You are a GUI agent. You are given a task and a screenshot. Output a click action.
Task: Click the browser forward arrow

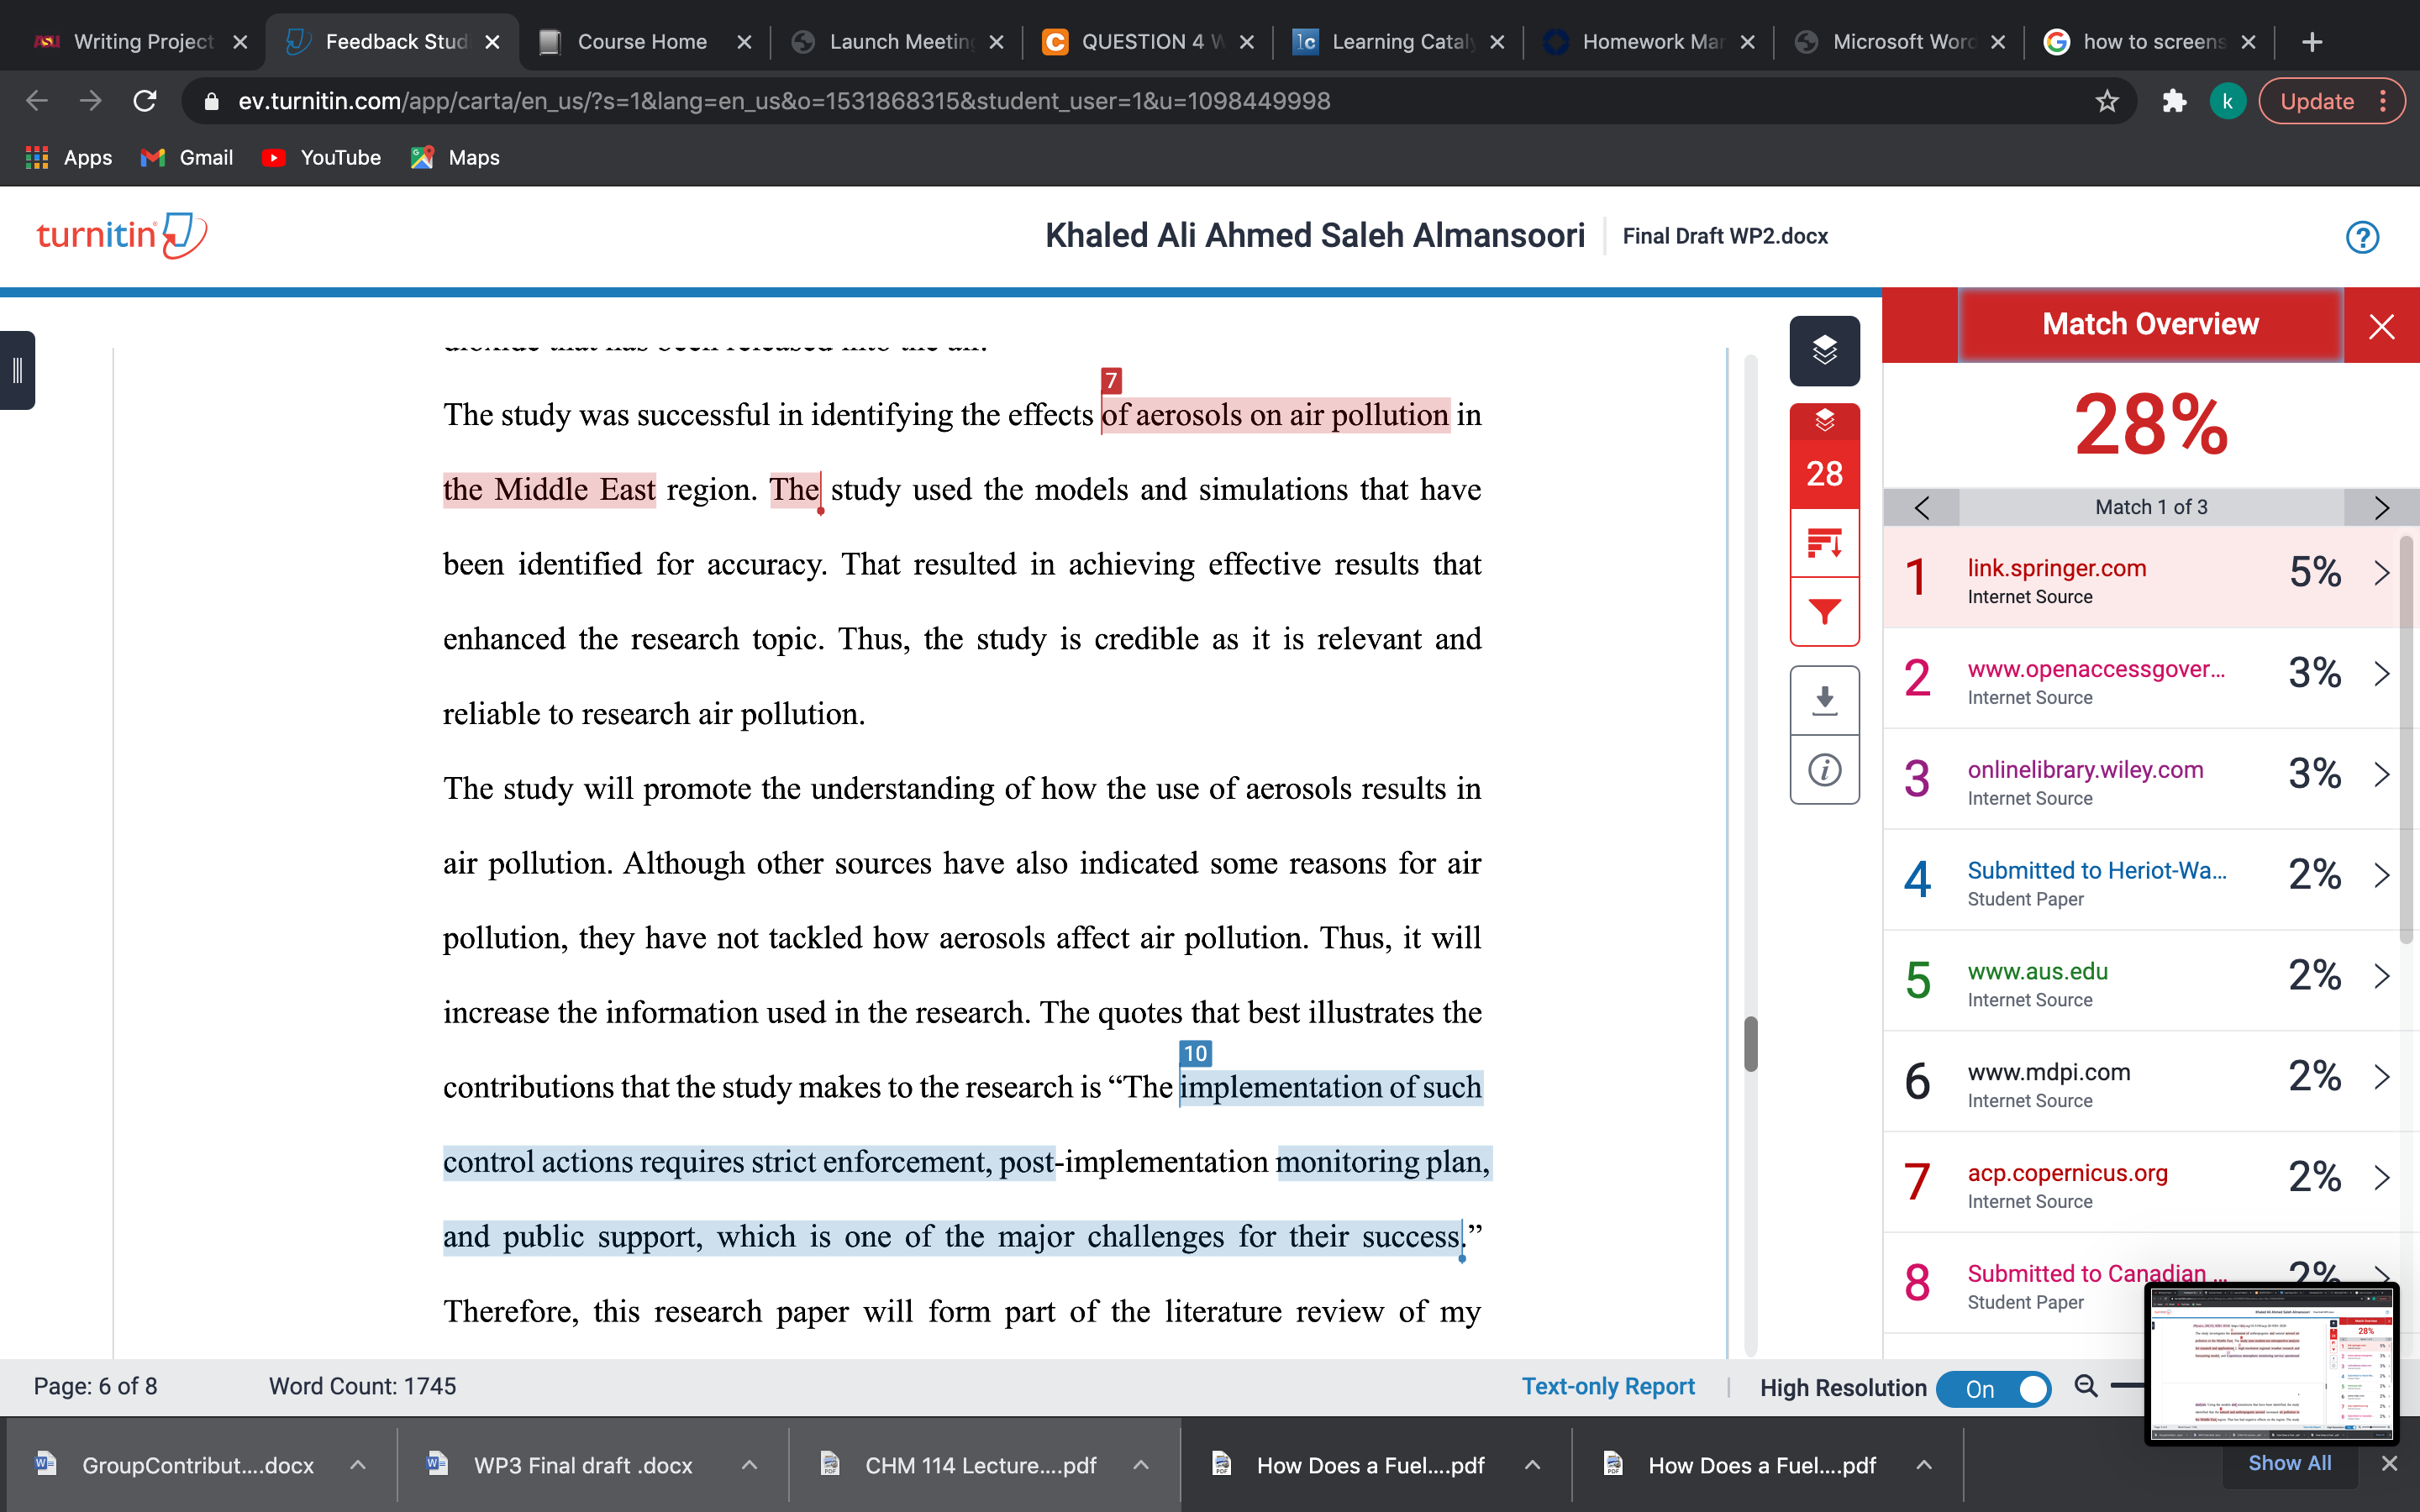click(90, 101)
